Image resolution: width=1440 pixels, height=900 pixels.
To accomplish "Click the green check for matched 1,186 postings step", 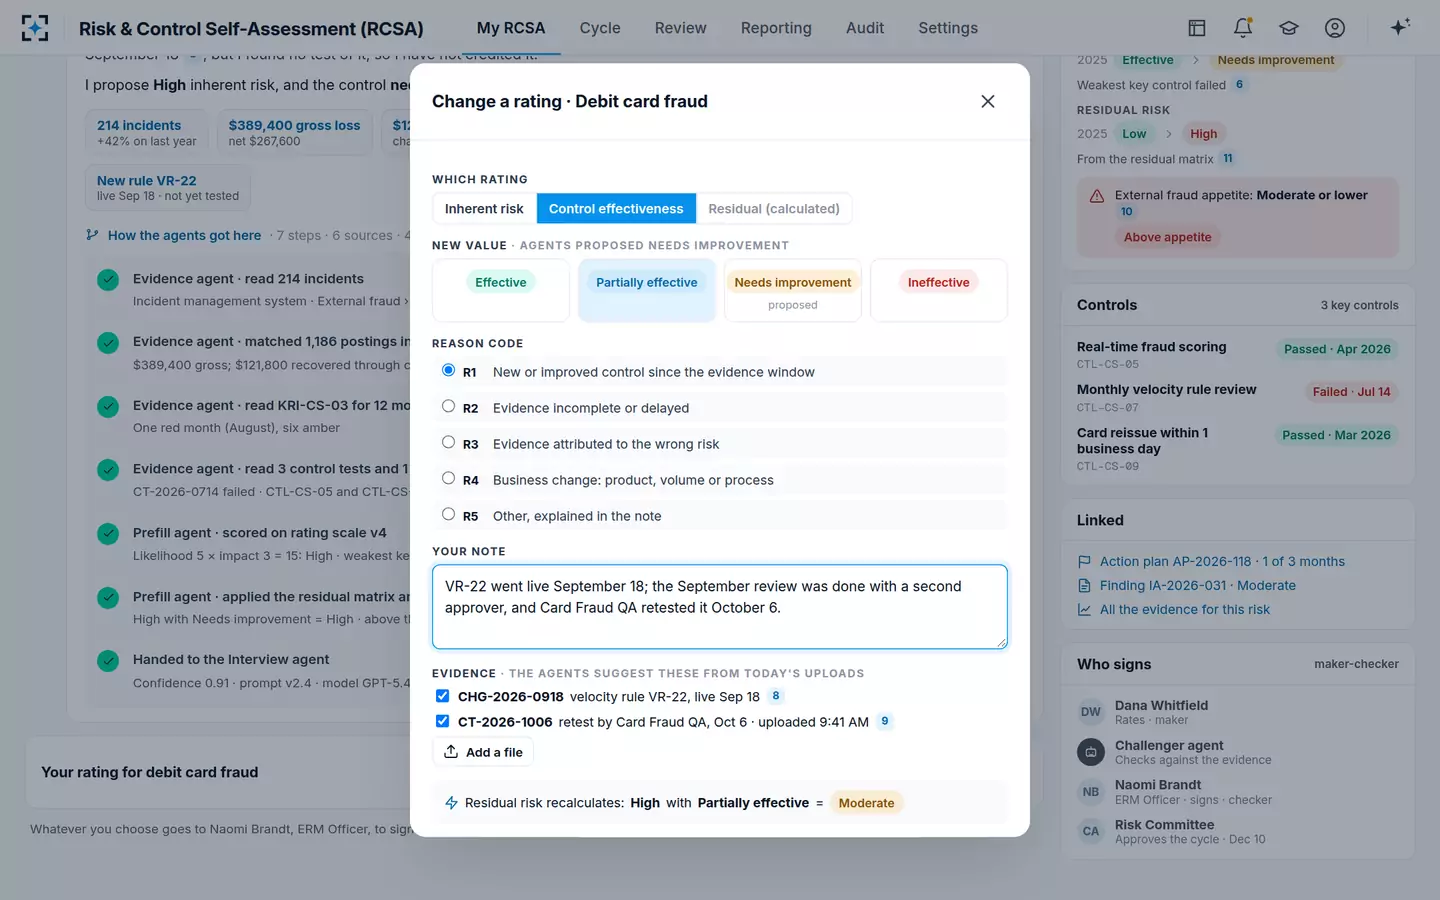I will (x=108, y=343).
